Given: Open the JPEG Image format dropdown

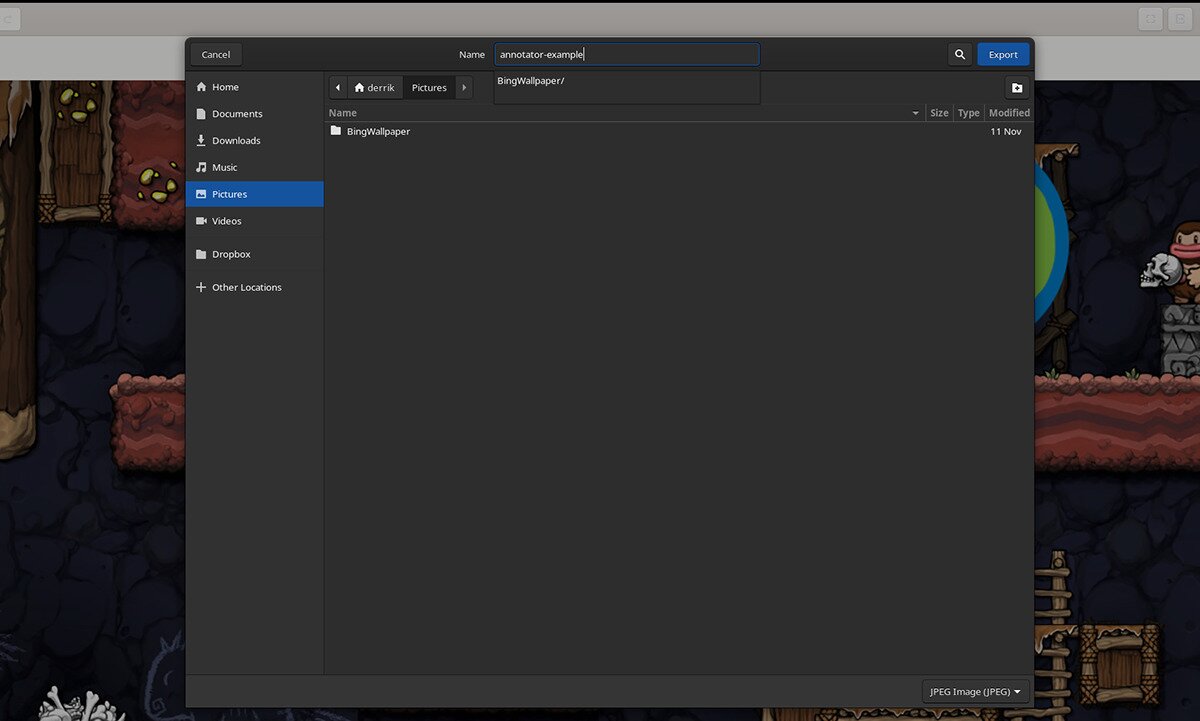Looking at the screenshot, I should coord(975,691).
